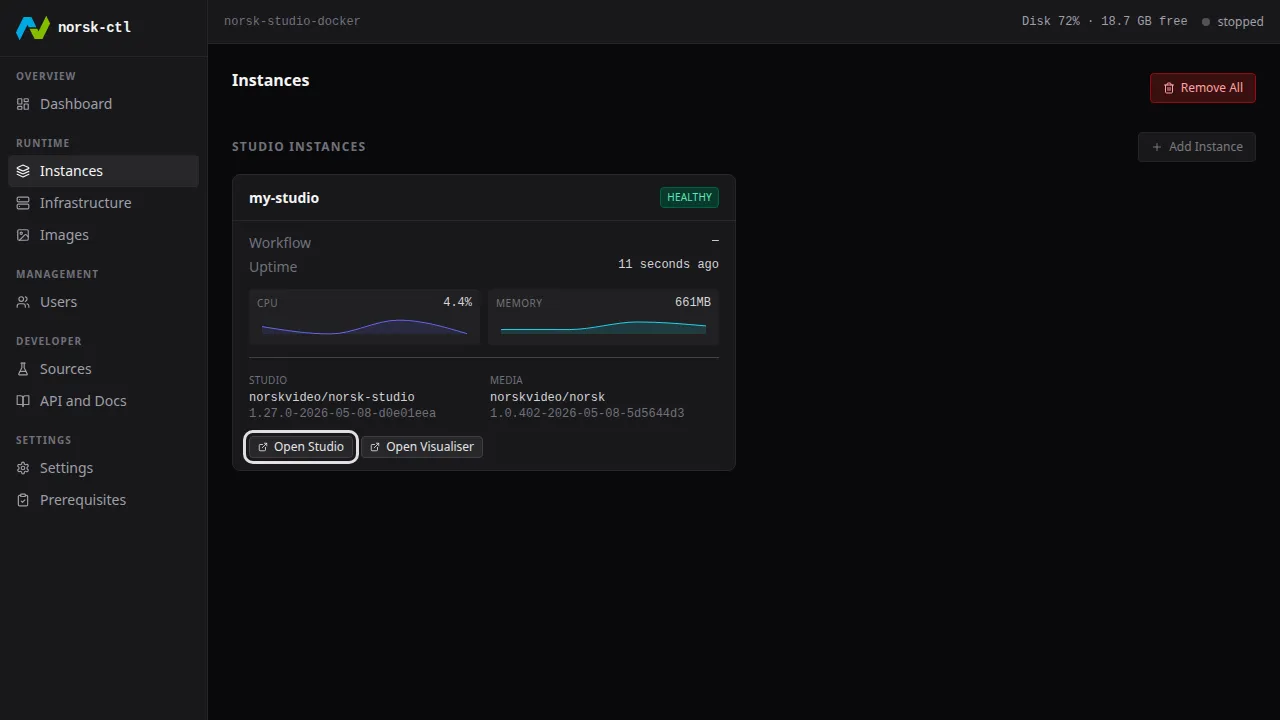Click the plus icon in Add Instance
The width and height of the screenshot is (1280, 720).
1157,147
